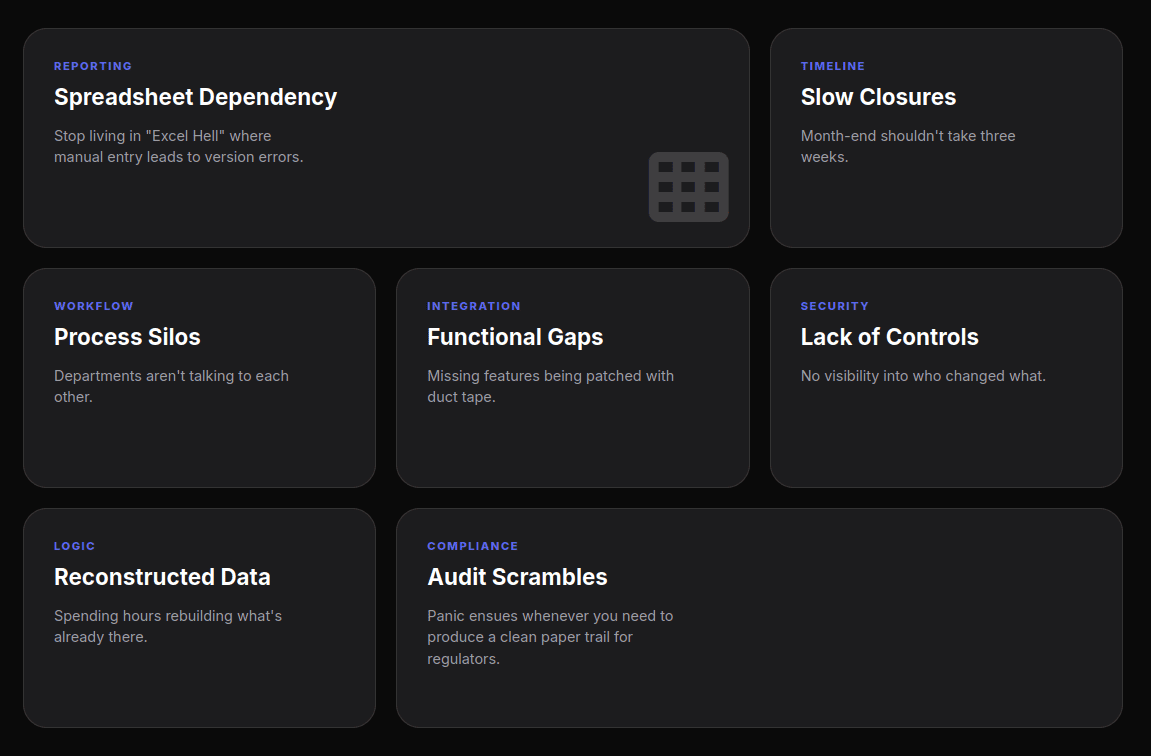Click the WORKFLOW category tag
This screenshot has height=756, width=1151.
[94, 306]
